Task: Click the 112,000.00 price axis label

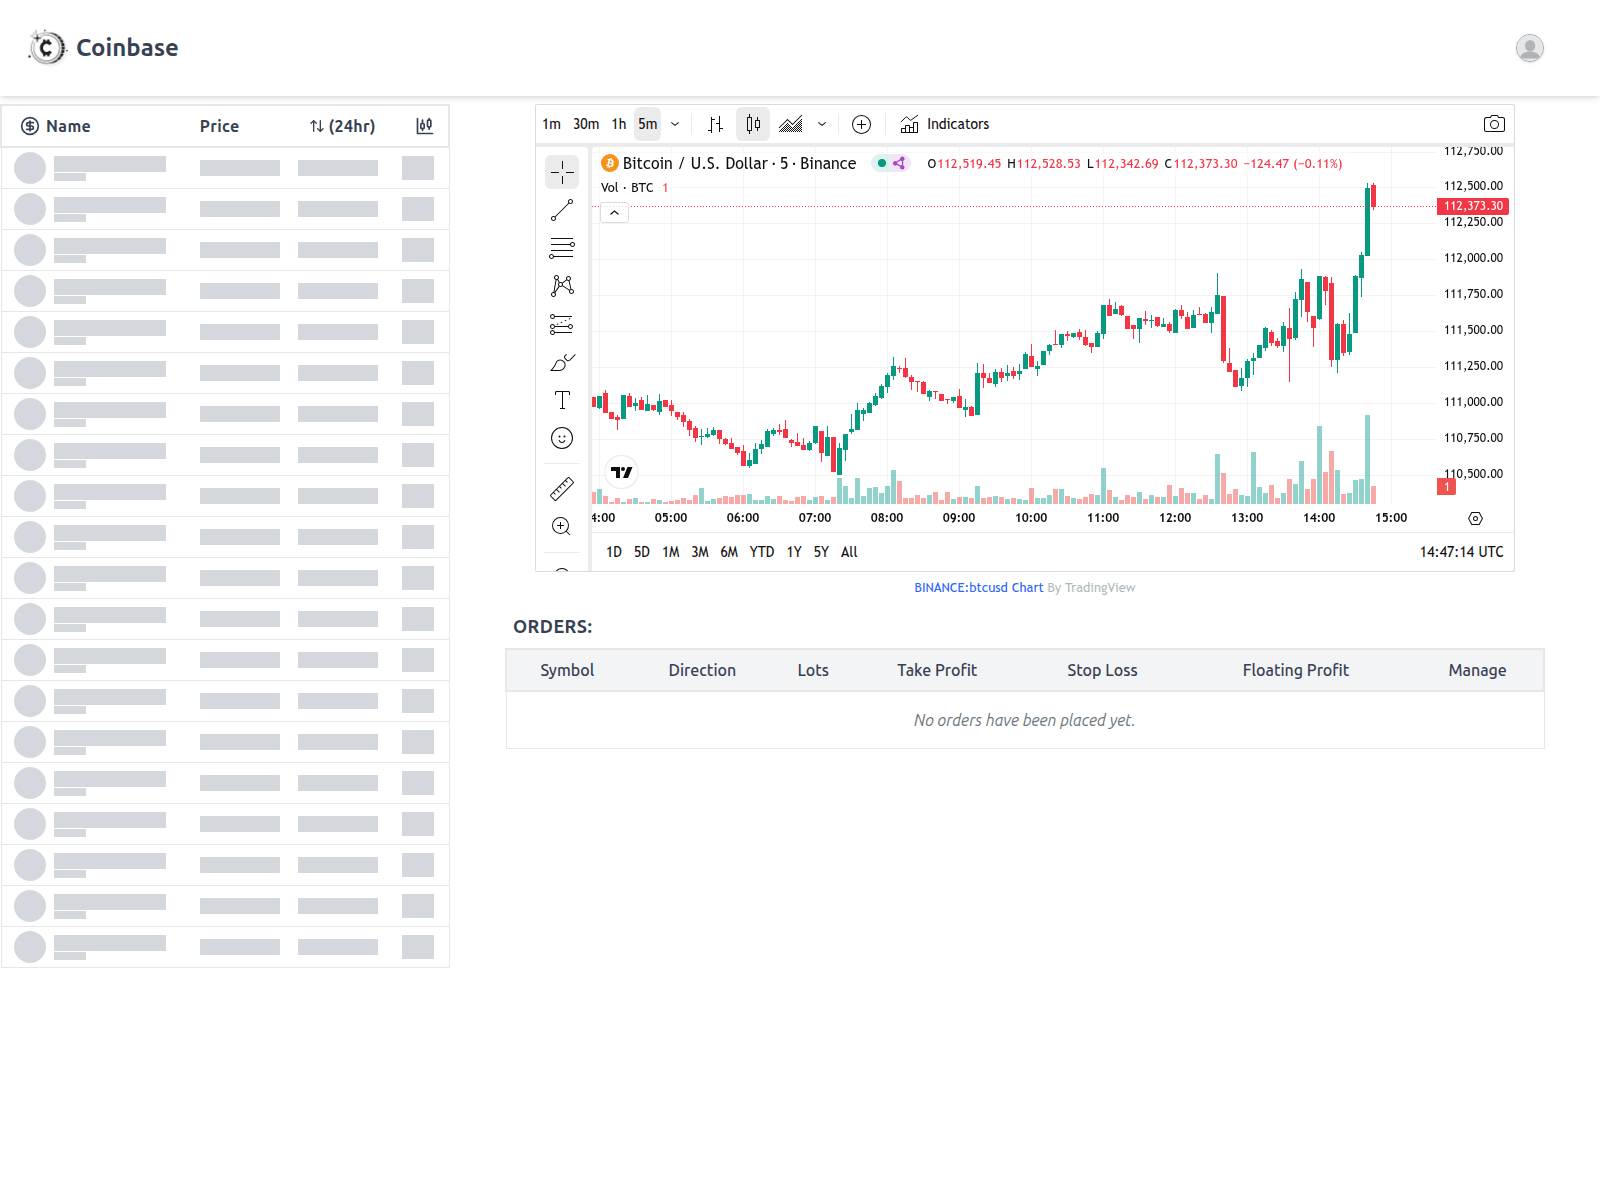Action: [1473, 258]
